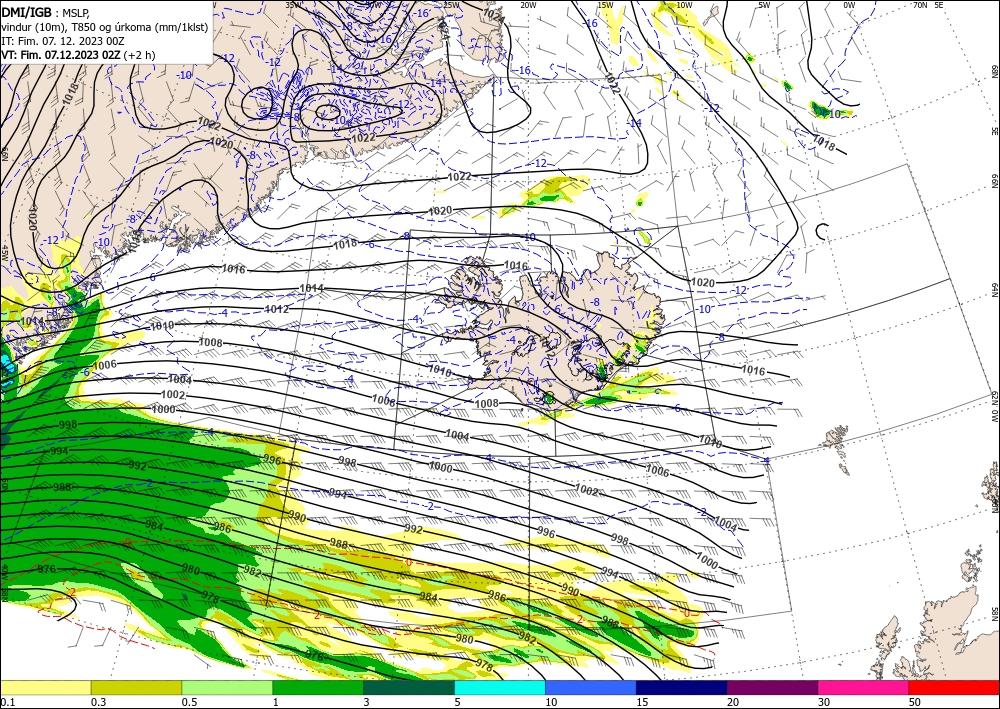Screen dimensions: 1000x709
Task: Click the blue 10–15 mm legend swatch
Action: (591, 687)
